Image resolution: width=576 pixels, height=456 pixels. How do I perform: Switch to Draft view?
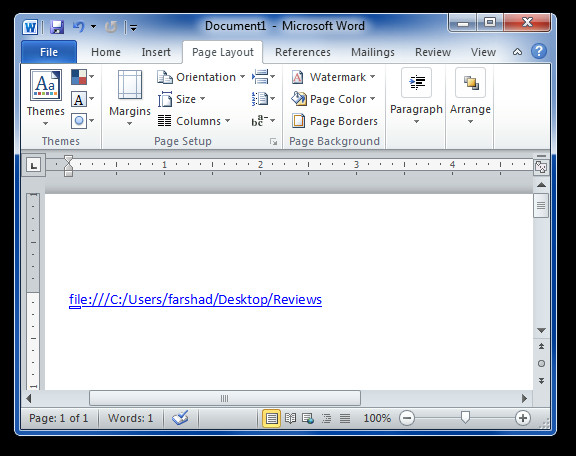(345, 418)
